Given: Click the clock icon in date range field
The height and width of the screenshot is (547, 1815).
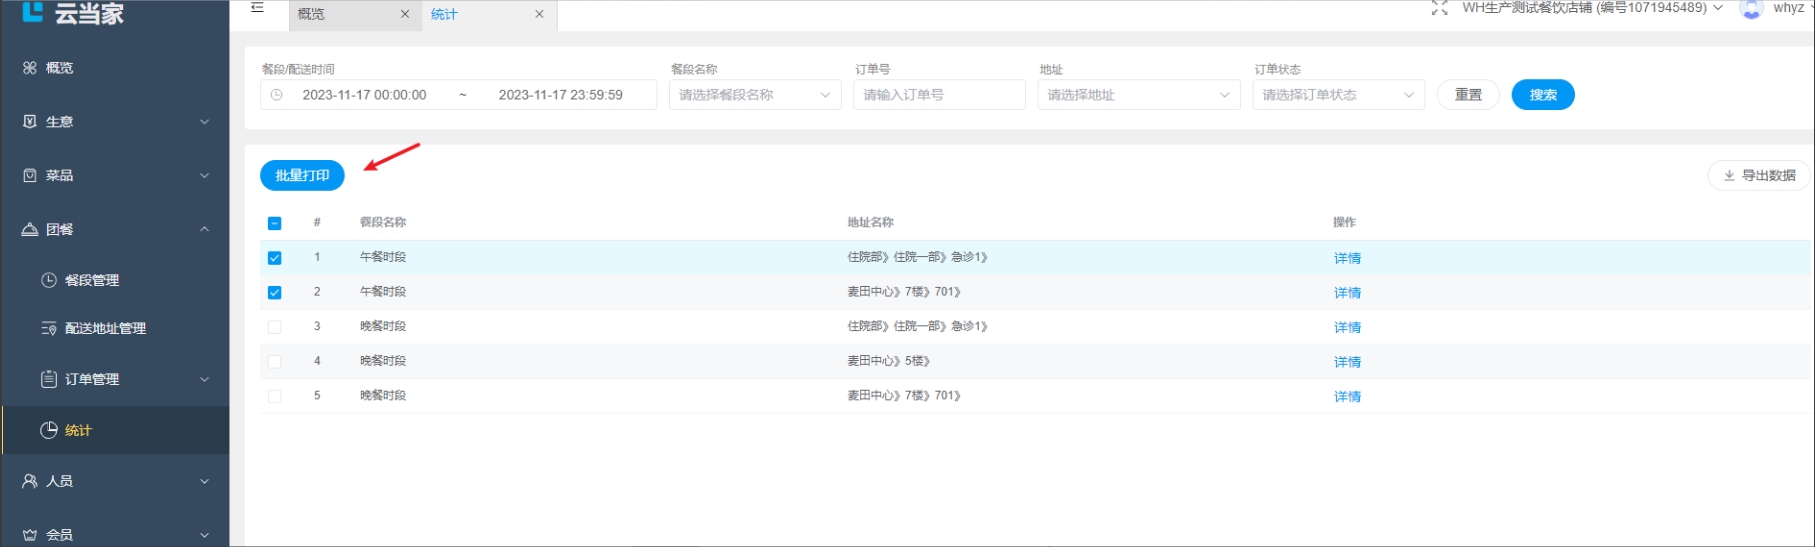Looking at the screenshot, I should pos(277,95).
